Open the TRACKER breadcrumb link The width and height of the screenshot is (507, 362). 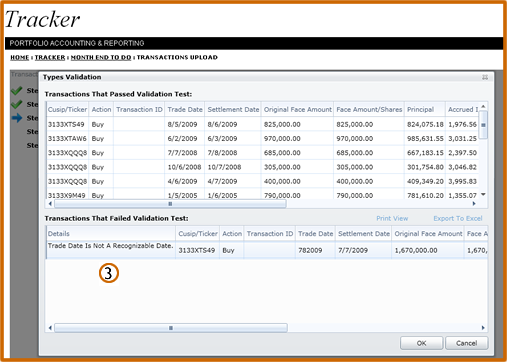(x=50, y=57)
